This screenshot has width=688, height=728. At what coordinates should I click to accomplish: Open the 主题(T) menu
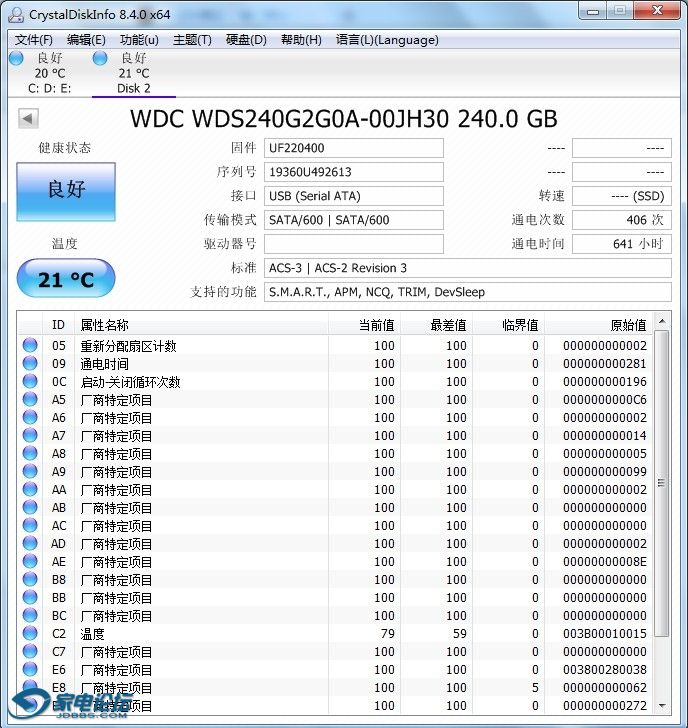click(192, 40)
